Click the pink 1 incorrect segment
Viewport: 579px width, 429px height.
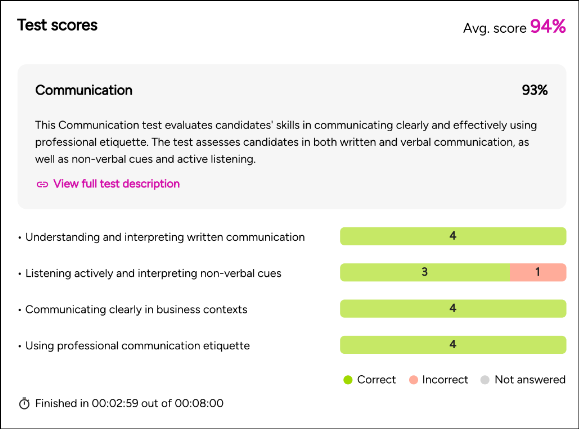538,272
